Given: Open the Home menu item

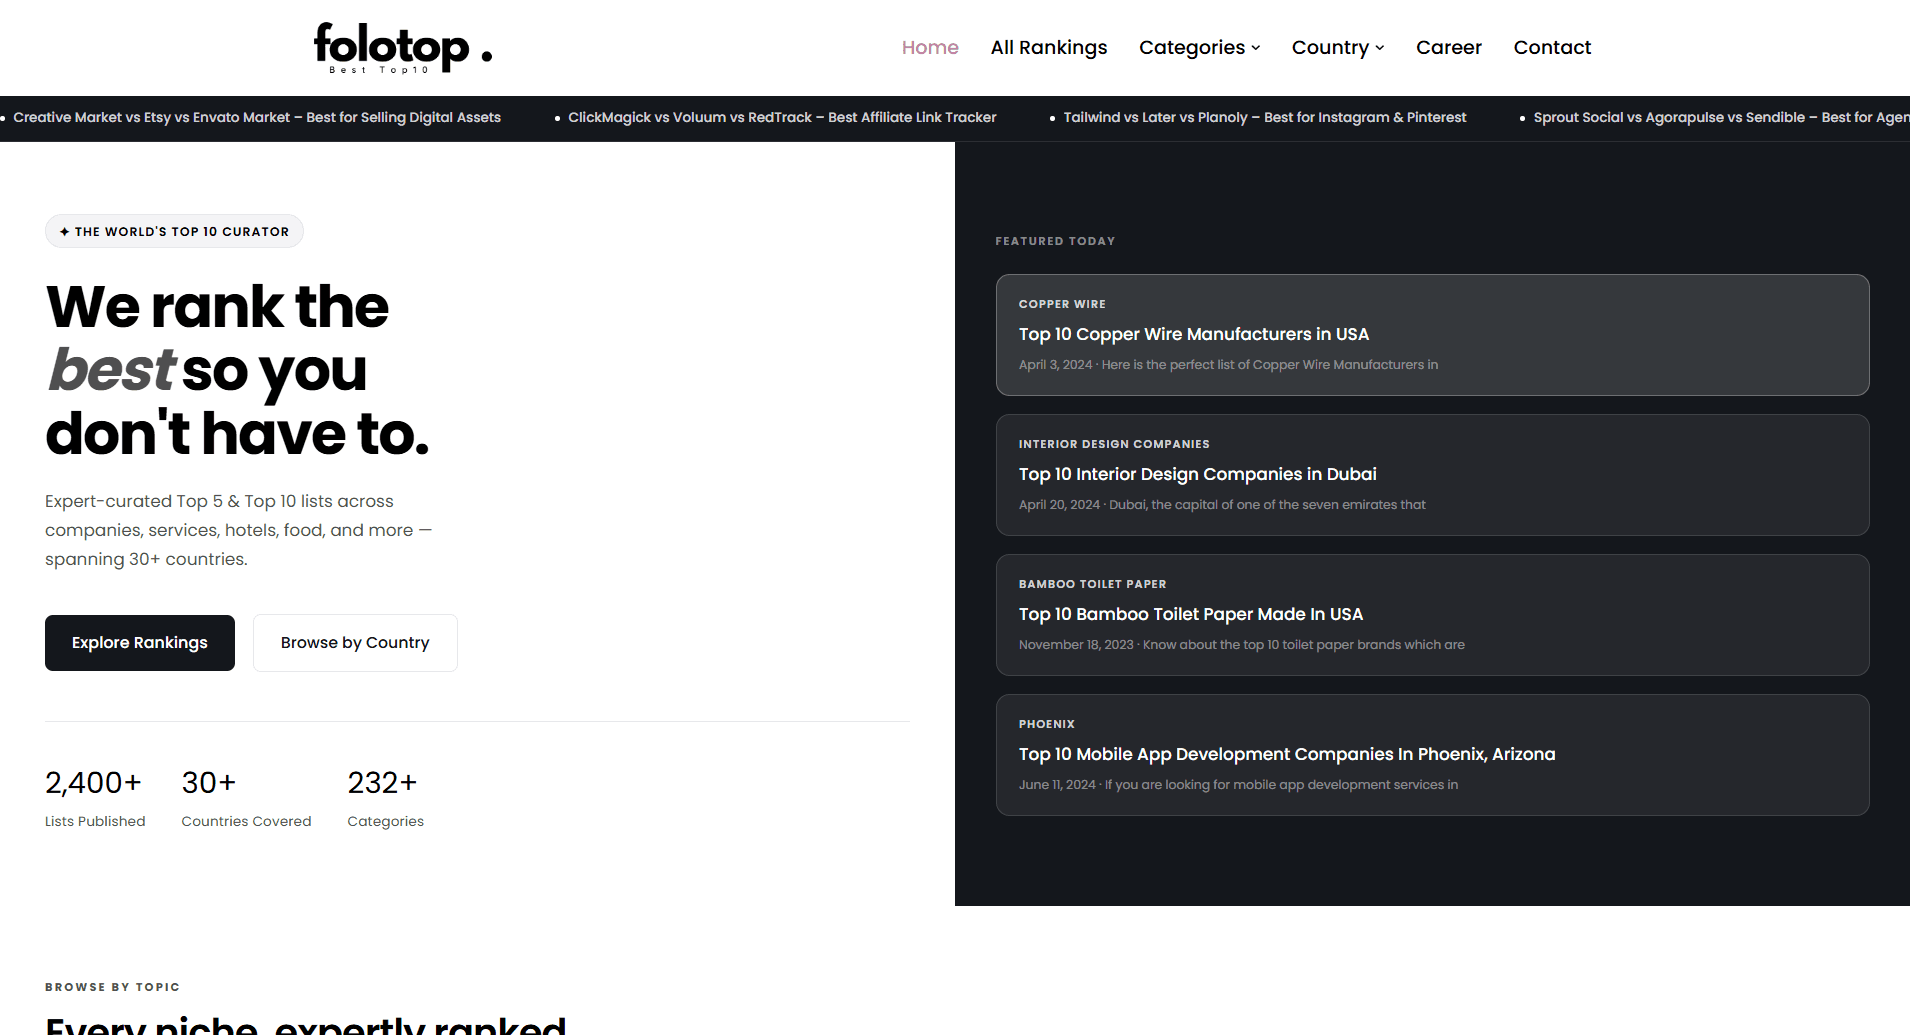Looking at the screenshot, I should click(930, 47).
